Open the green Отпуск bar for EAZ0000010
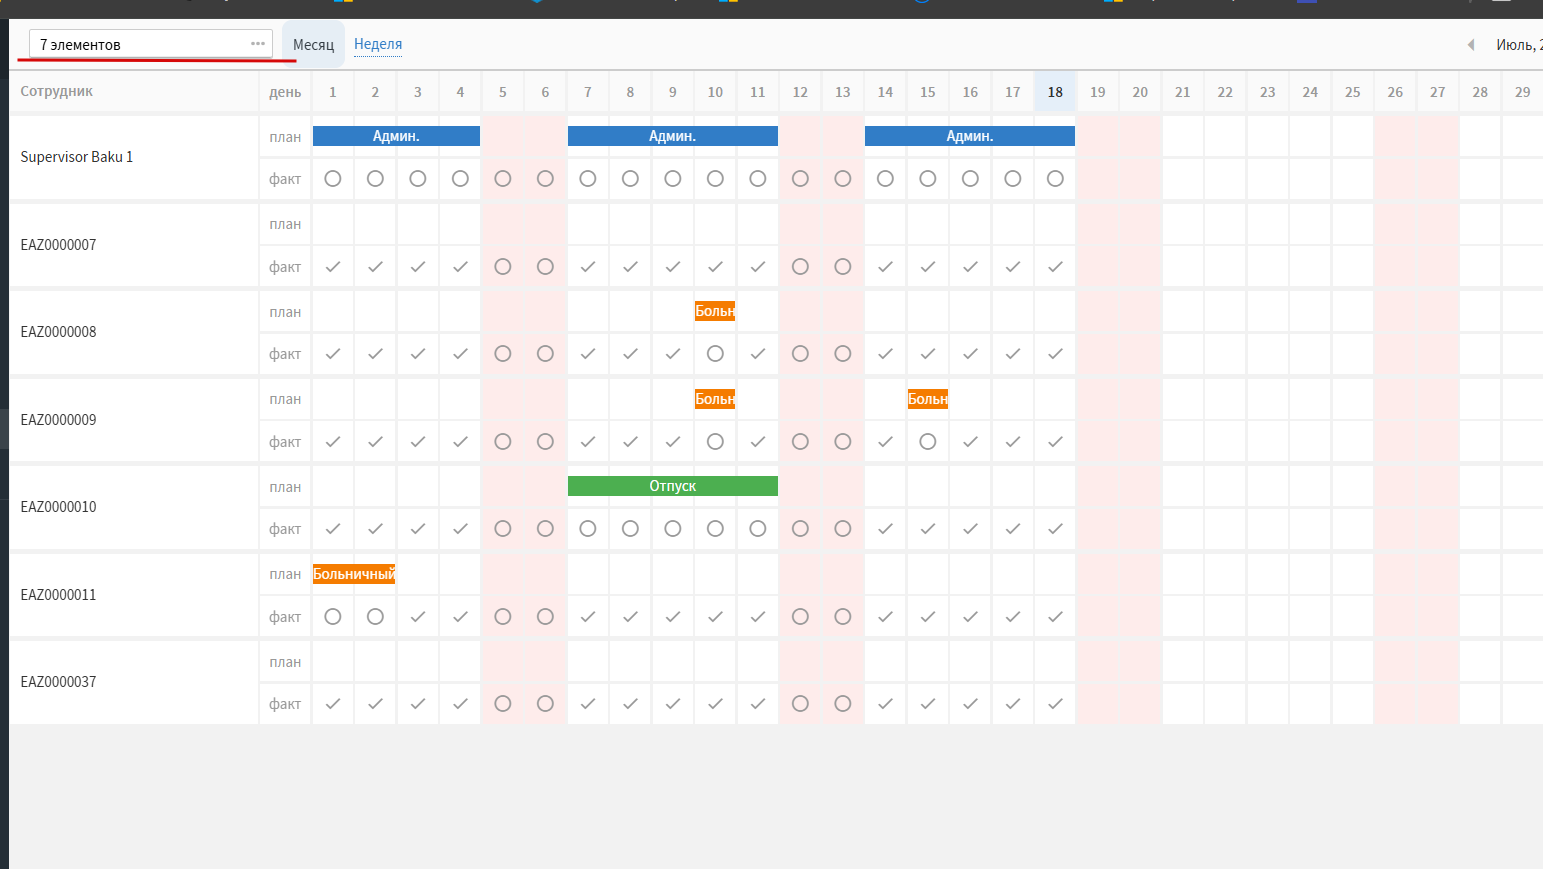This screenshot has width=1543, height=869. 673,486
